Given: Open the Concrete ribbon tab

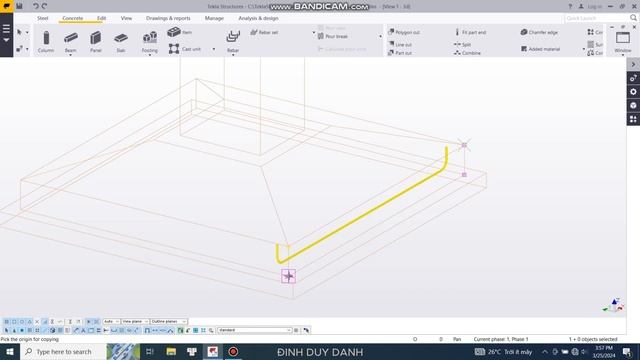Looking at the screenshot, I should coord(73,18).
